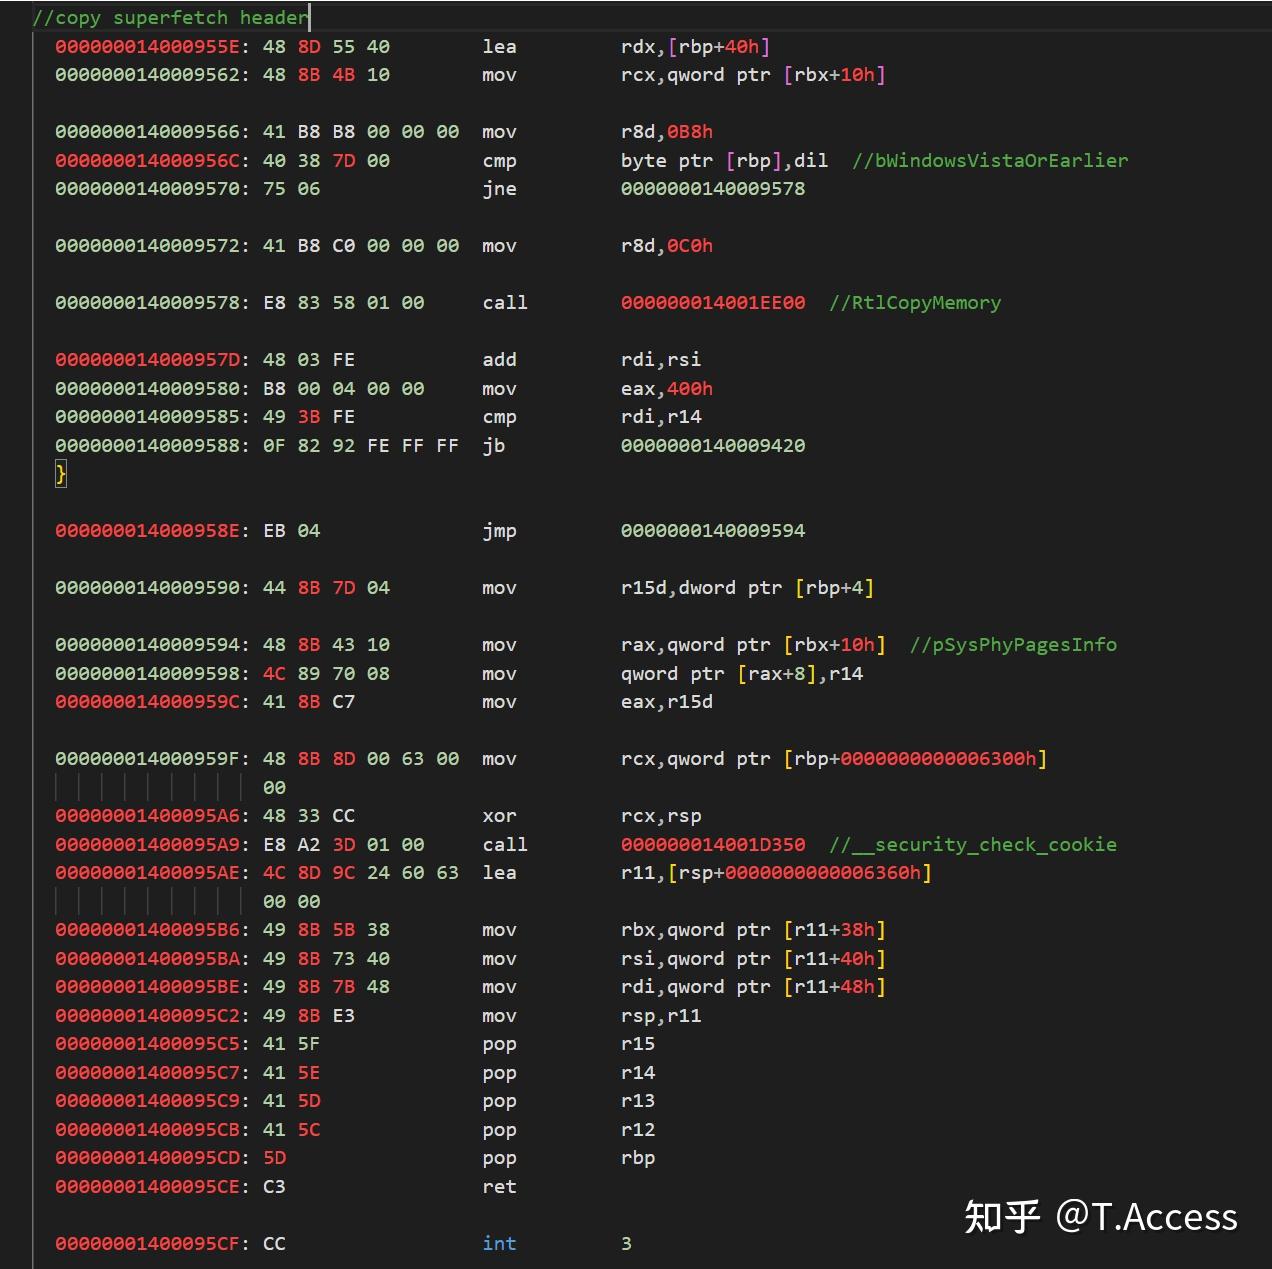The image size is (1272, 1269).
Task: Click the "xor" instruction mnemonic
Action: [499, 816]
